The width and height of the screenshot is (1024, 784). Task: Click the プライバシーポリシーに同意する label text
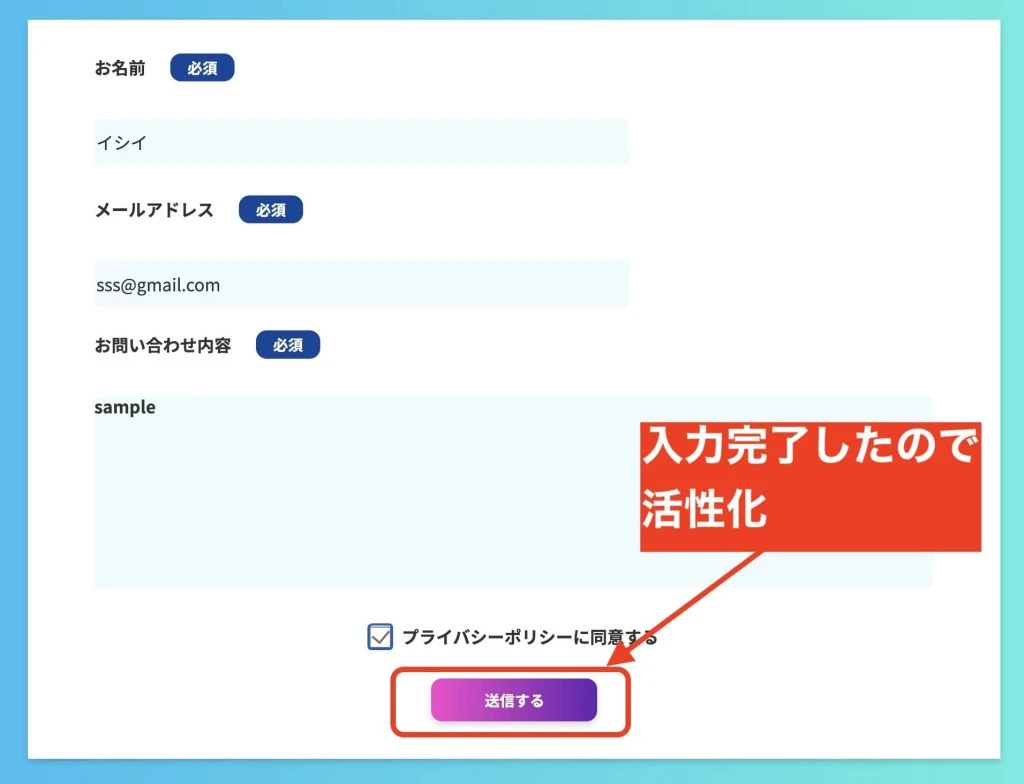(530, 637)
